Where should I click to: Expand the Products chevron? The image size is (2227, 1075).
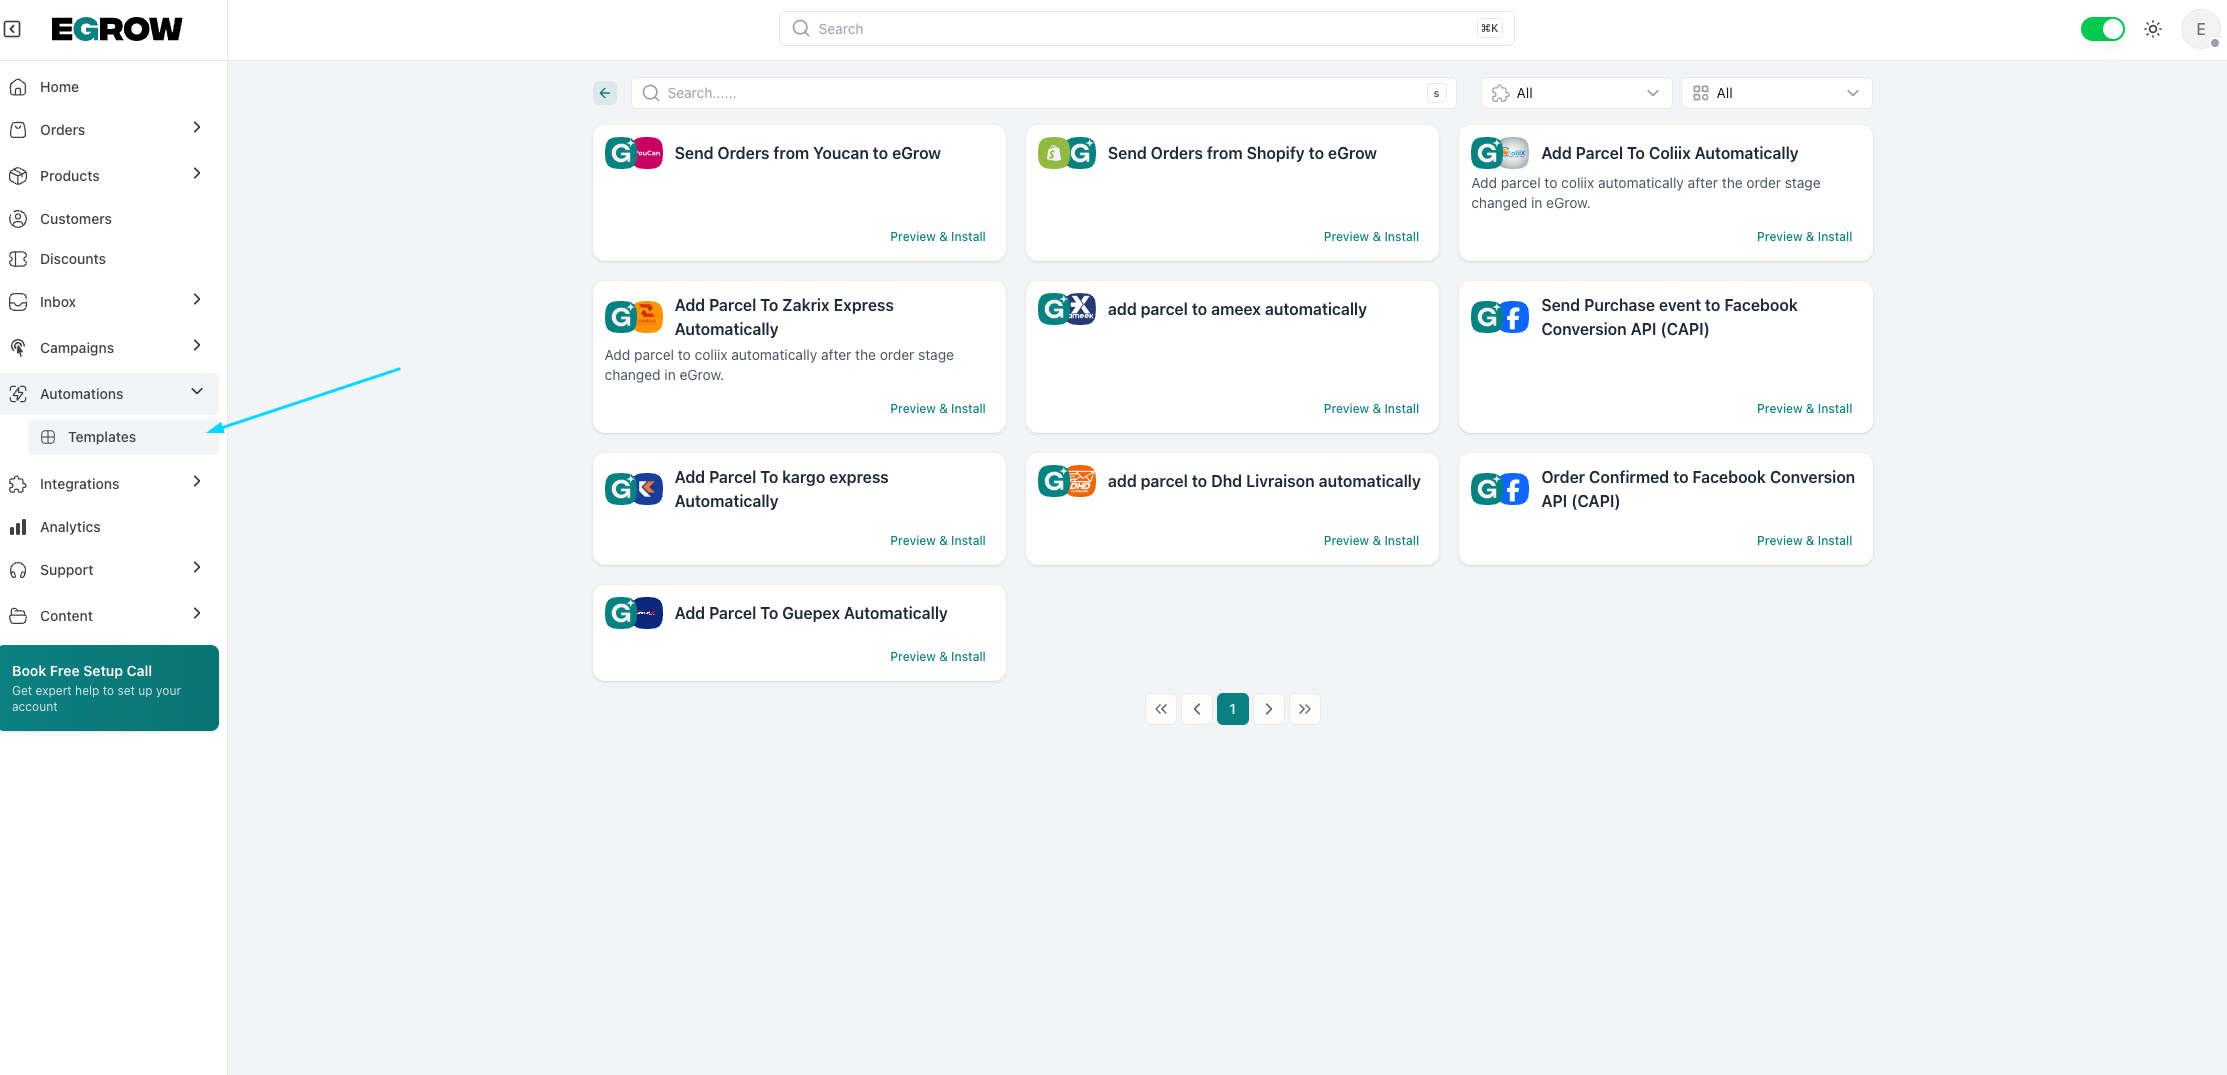197,174
